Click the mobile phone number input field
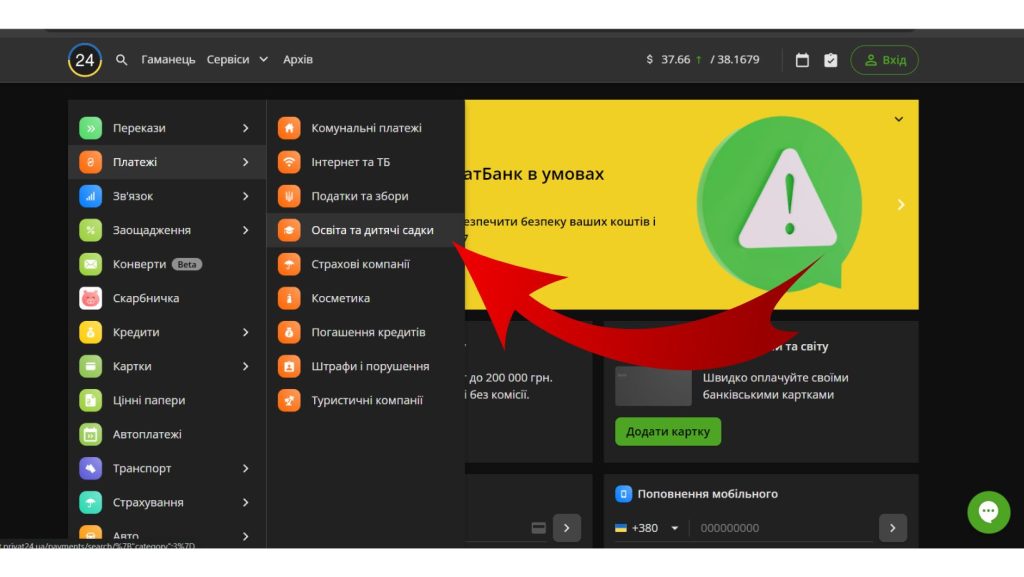 click(x=780, y=528)
